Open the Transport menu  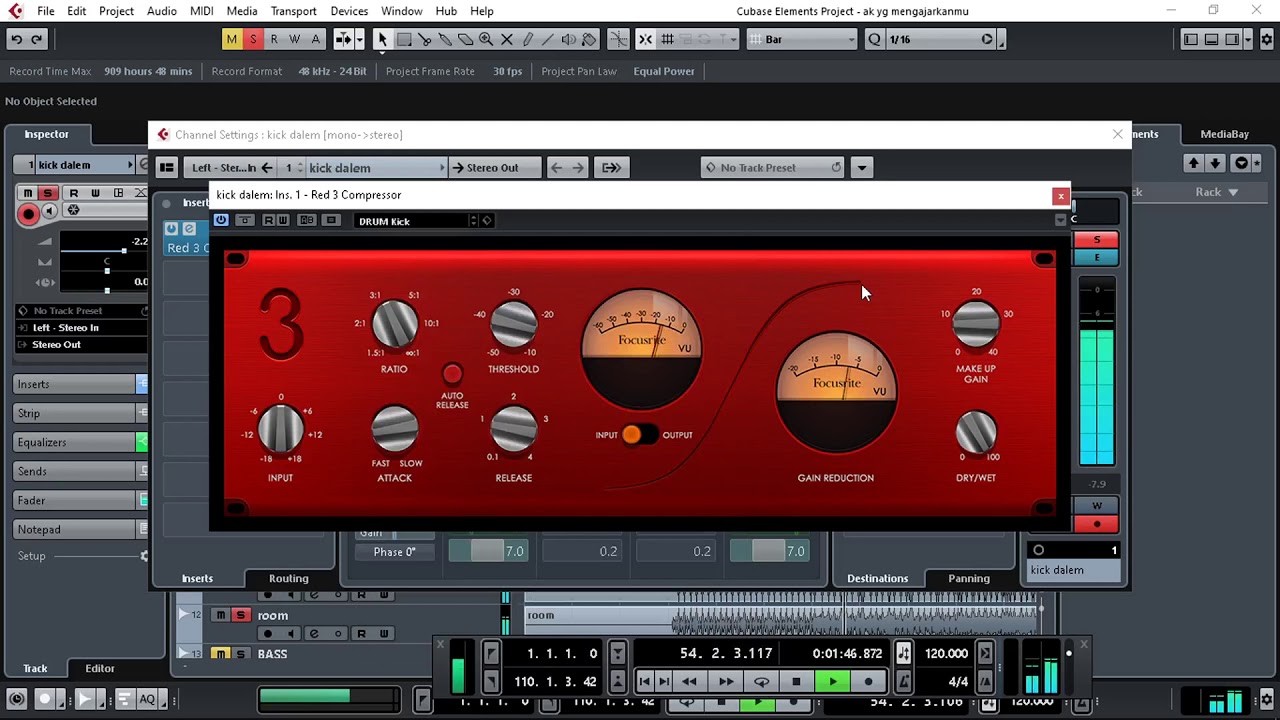click(x=293, y=11)
